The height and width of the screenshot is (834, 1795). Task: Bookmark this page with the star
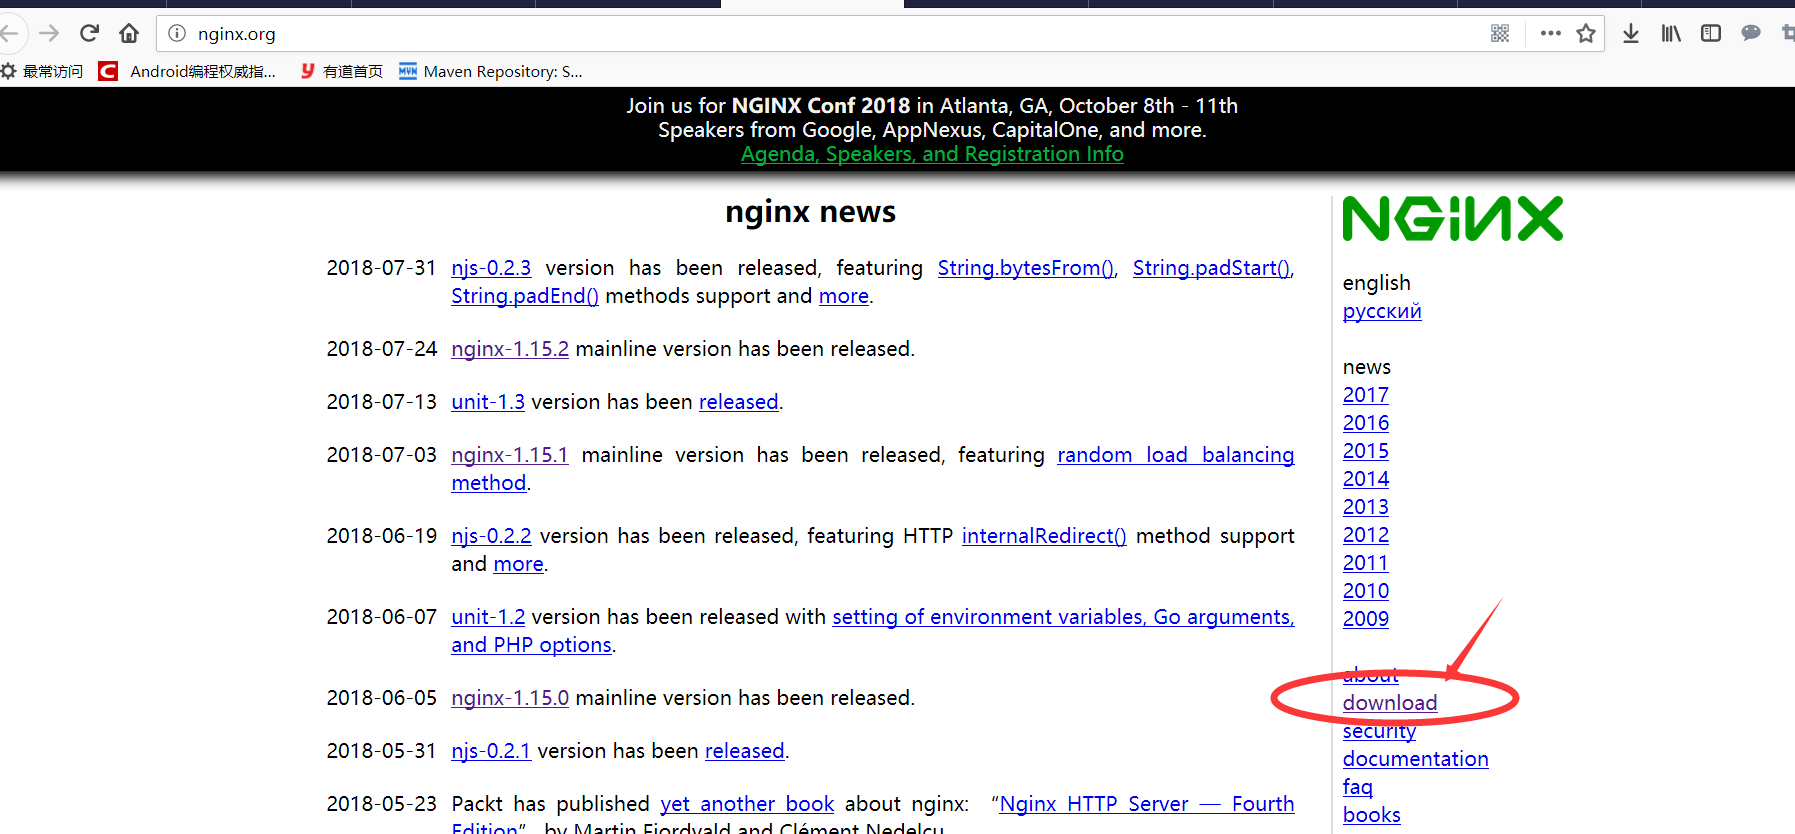click(x=1586, y=34)
